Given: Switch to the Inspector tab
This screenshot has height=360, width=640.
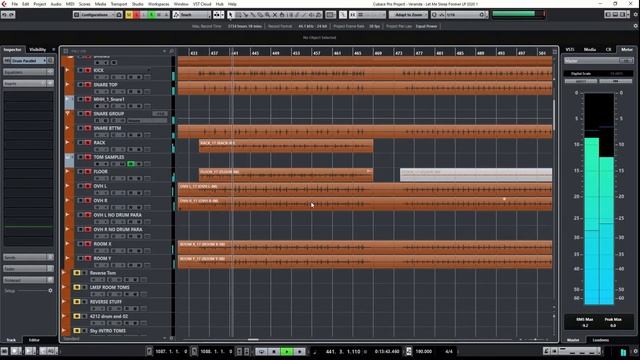Looking at the screenshot, I should (12, 50).
